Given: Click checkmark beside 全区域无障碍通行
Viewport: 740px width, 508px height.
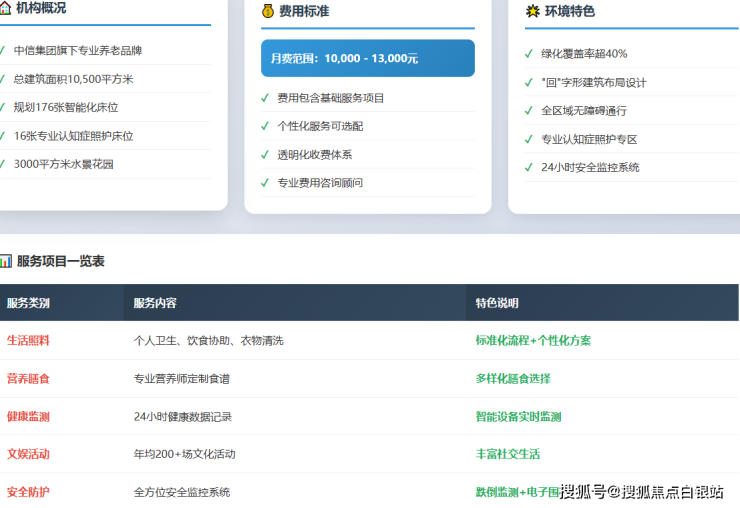Looking at the screenshot, I should pos(529,111).
